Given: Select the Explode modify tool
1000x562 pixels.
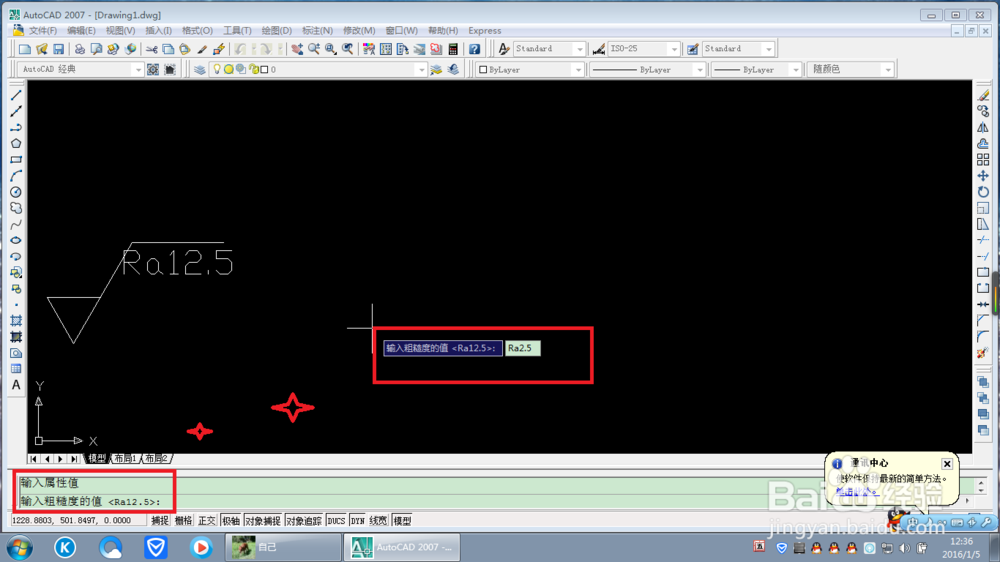Looking at the screenshot, I should (983, 353).
